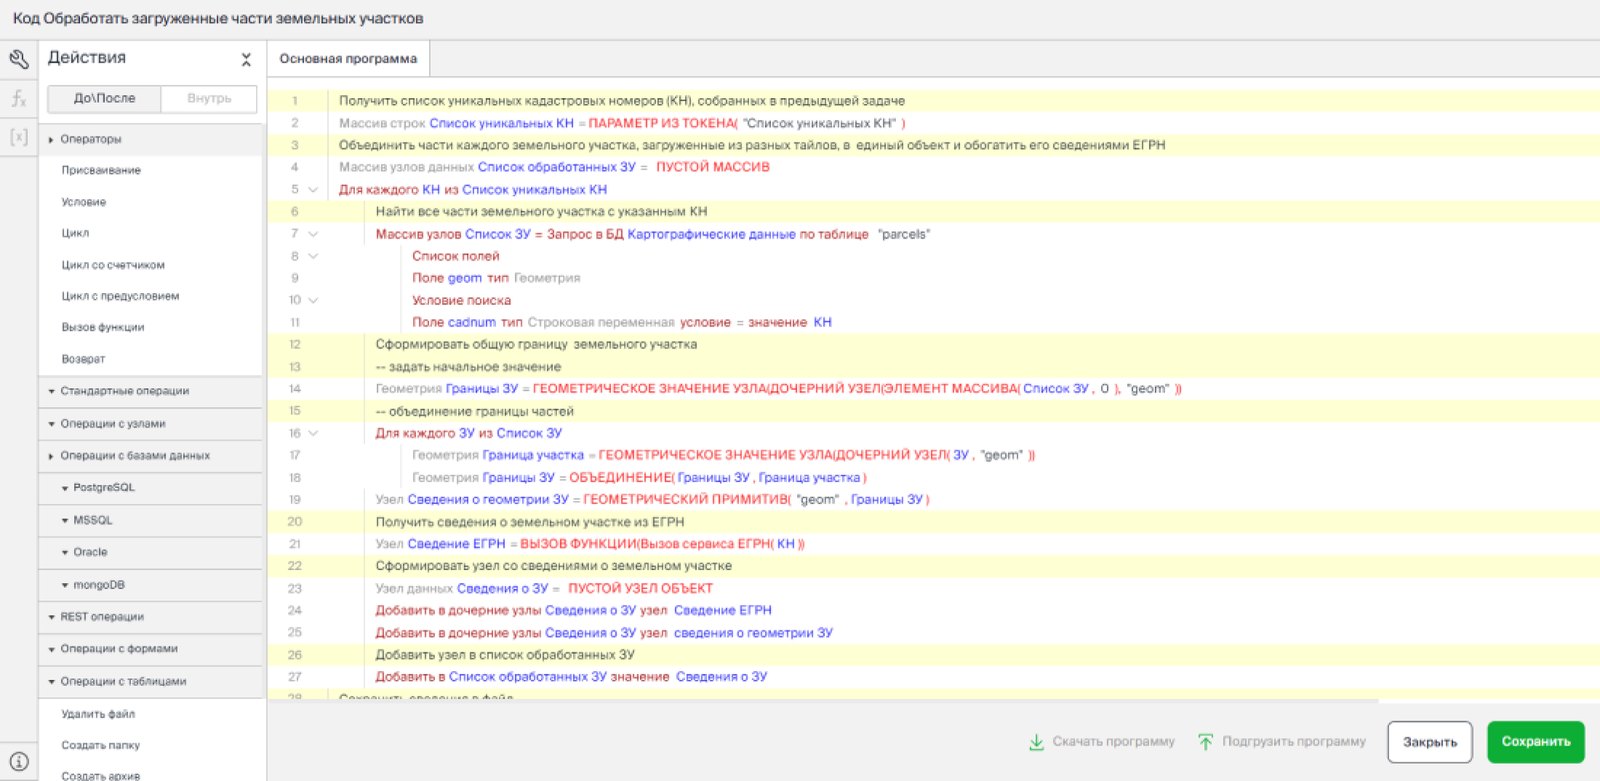1600x781 pixels.
Task: Select the Цикл со счетчиком action
Action: tap(113, 265)
